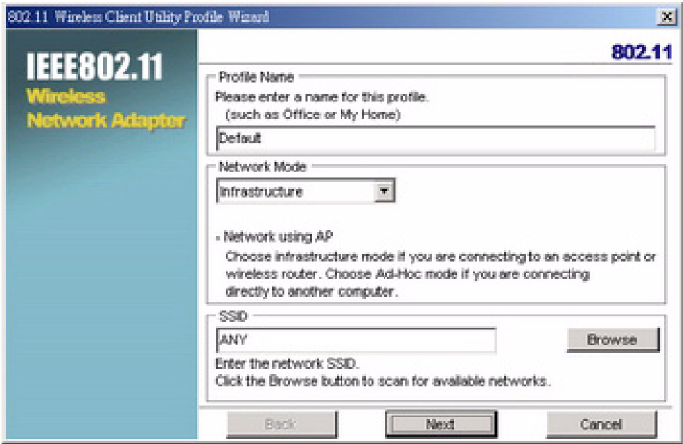Screen dimensions: 683x444
Task: Click Browse to scan for networks
Action: click(612, 339)
